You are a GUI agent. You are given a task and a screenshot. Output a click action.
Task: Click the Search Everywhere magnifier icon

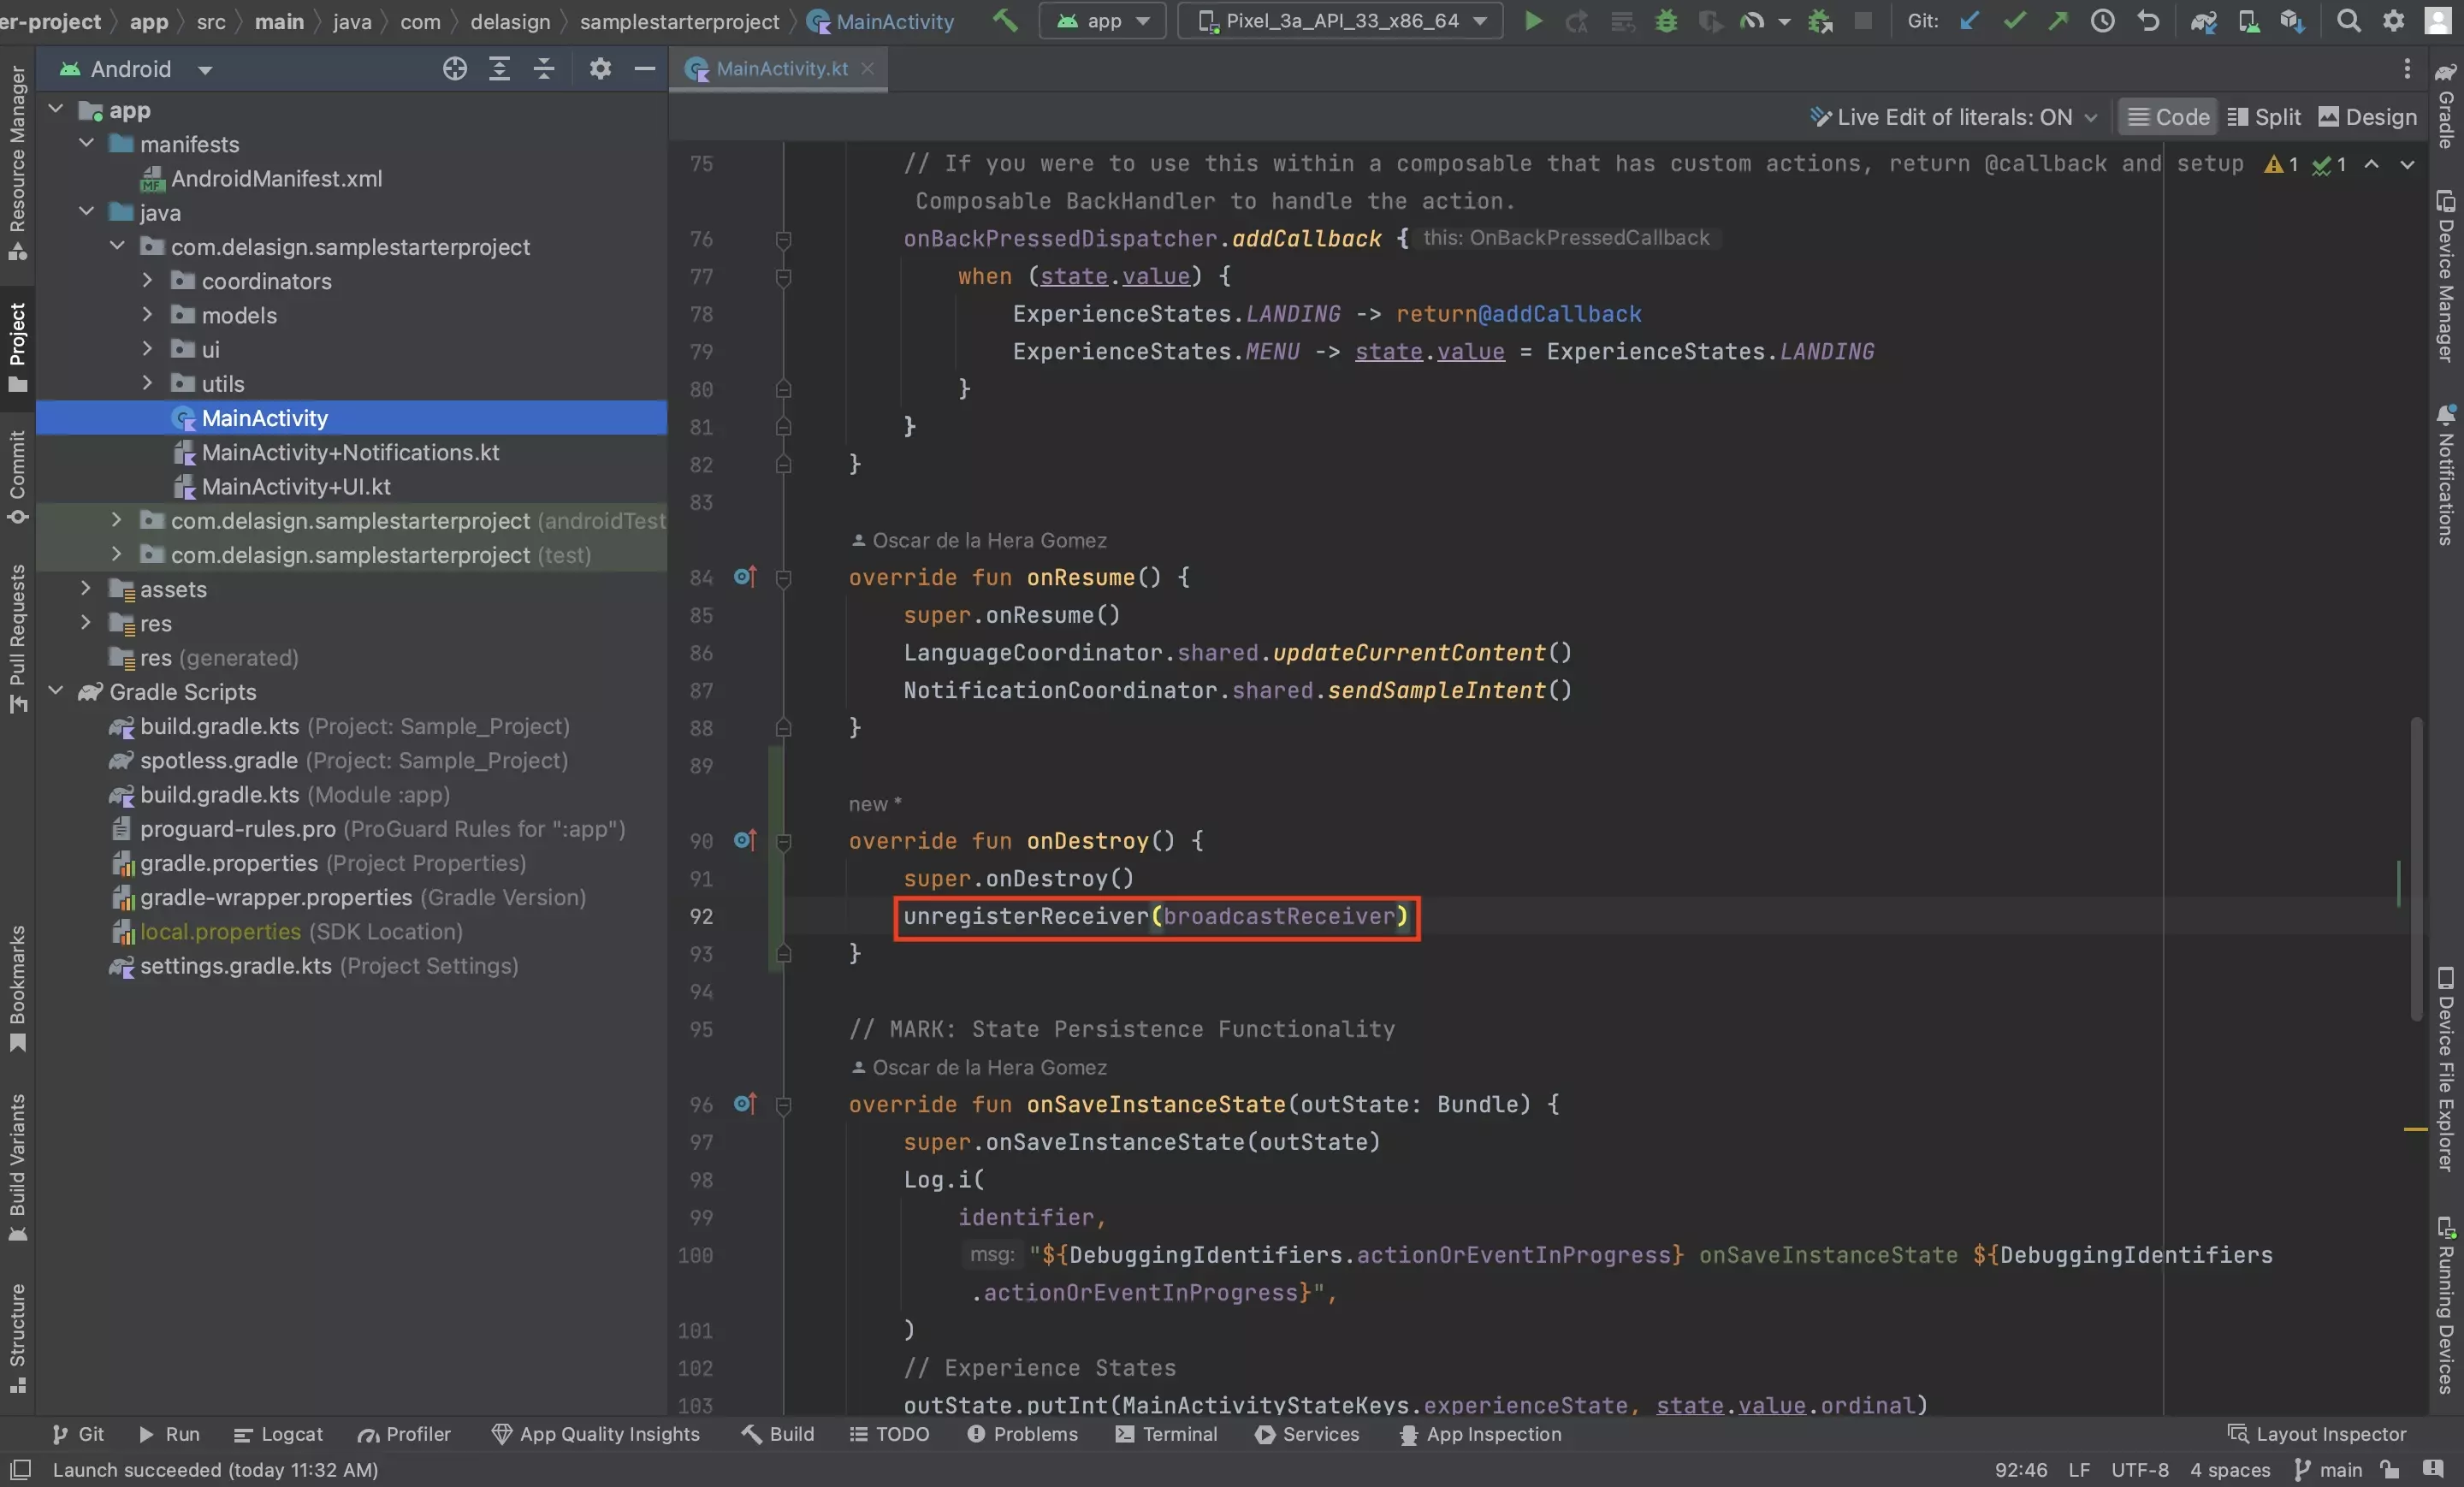click(2348, 21)
